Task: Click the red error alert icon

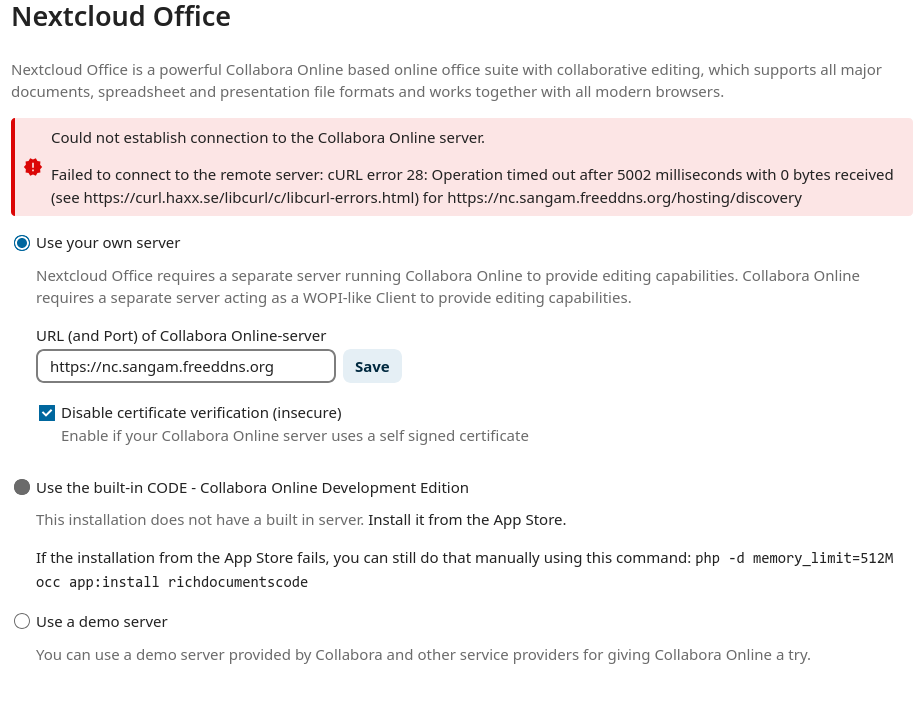Action: pyautogui.click(x=32, y=167)
